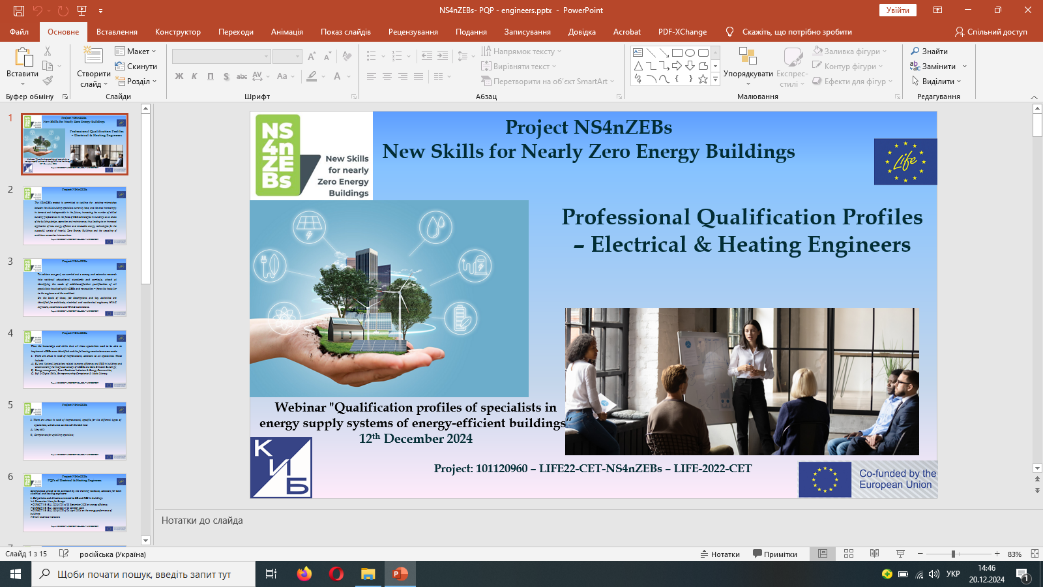
Task: Switch to Reading view icon
Action: coord(874,554)
